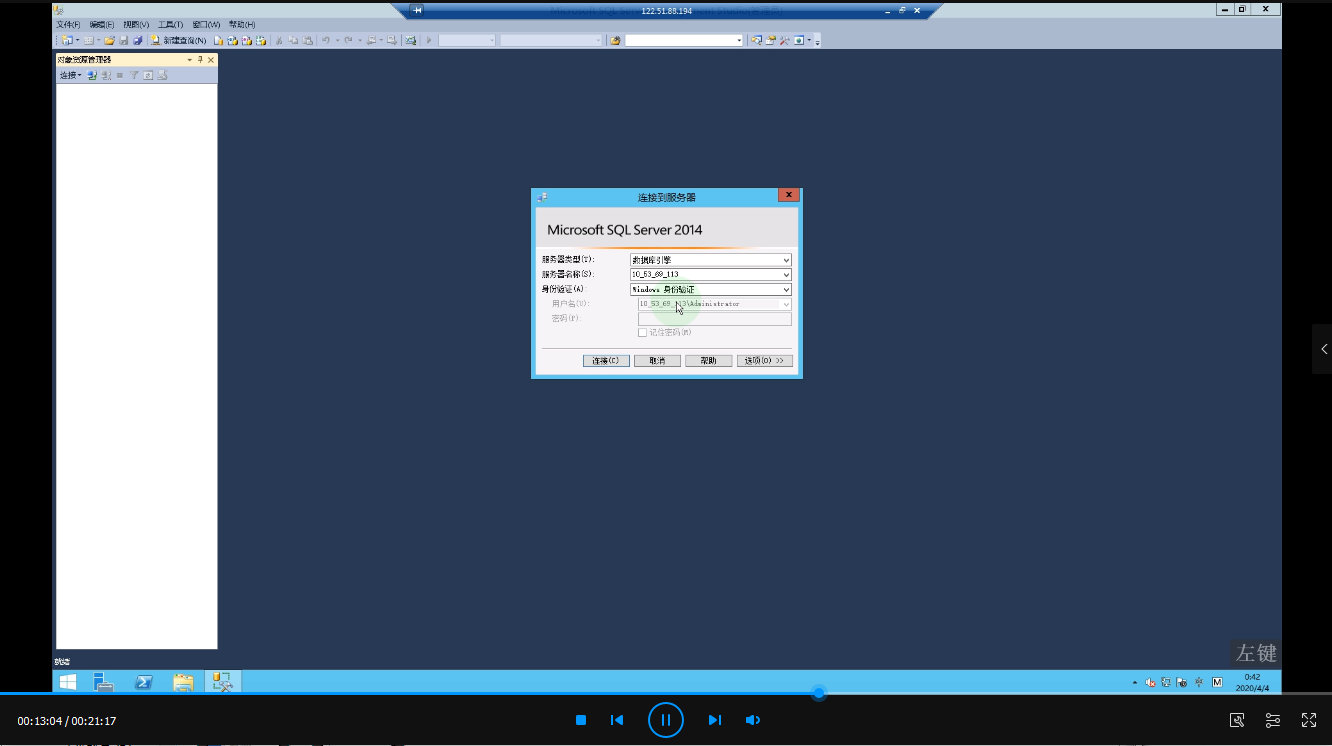Screen dimensions: 1332x746
Task: Stop the video with the square button
Action: (581, 720)
